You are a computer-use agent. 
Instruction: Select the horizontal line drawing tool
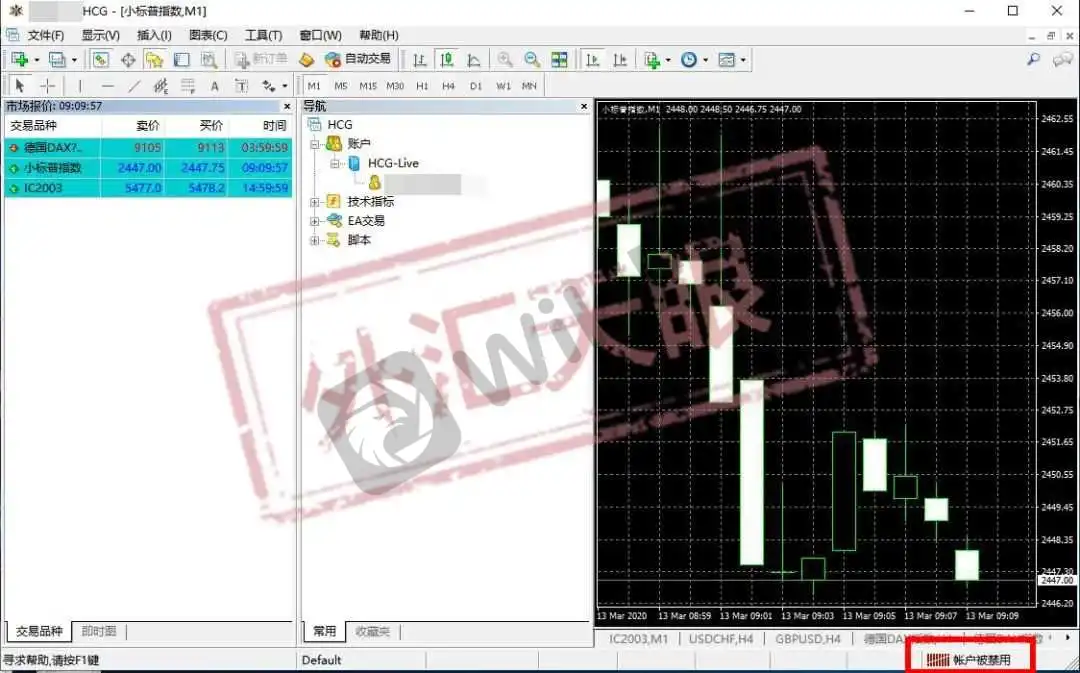[x=107, y=85]
